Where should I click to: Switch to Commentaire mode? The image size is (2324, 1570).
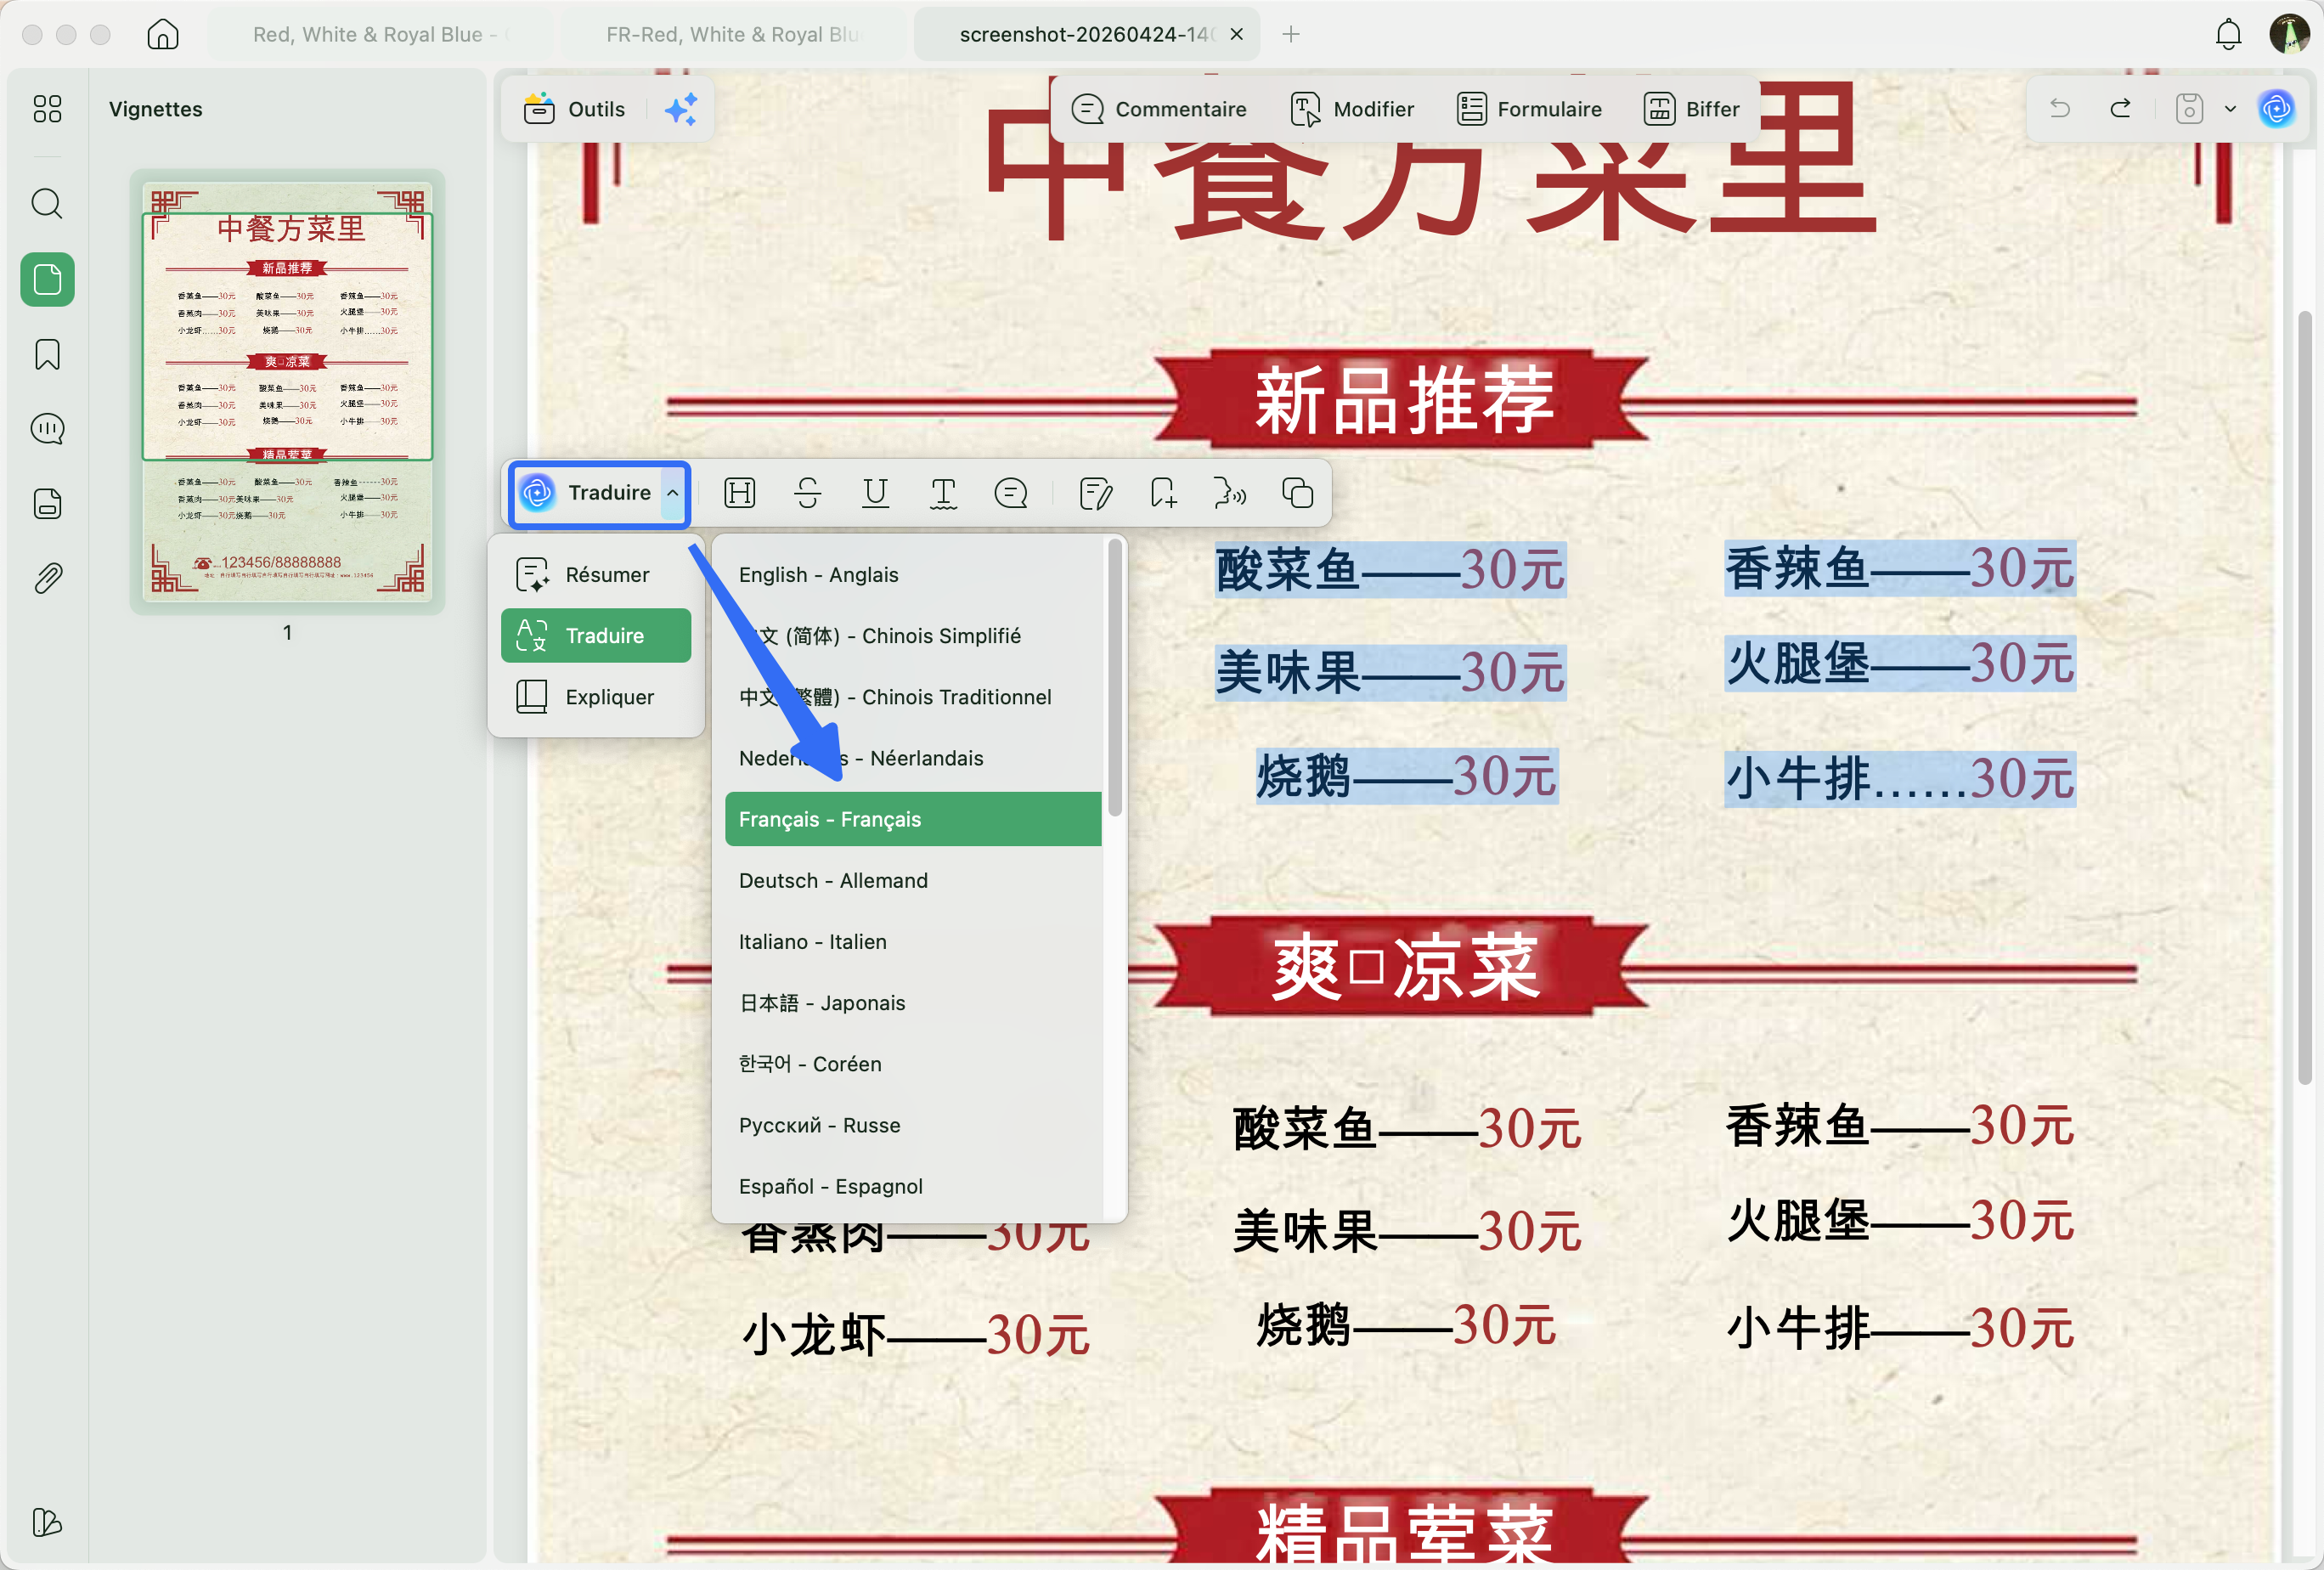[1159, 108]
